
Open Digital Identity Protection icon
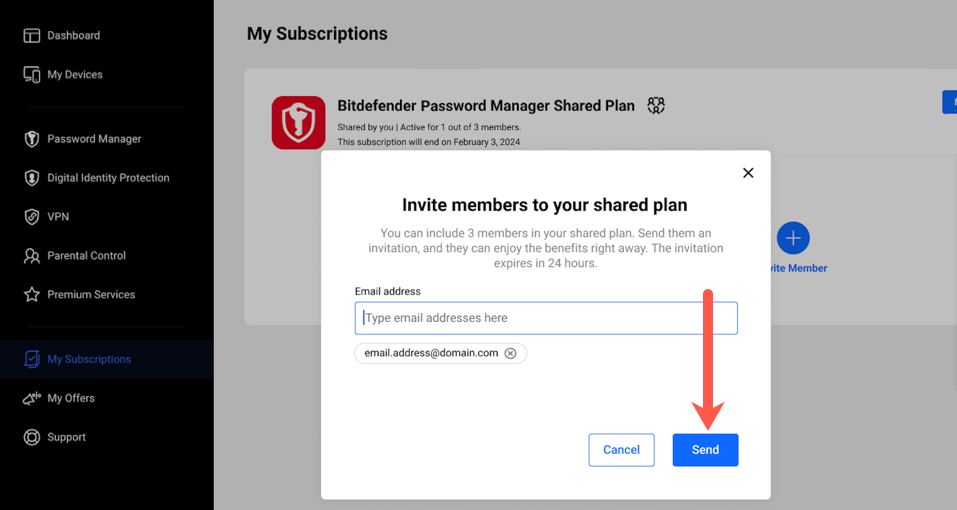point(32,178)
